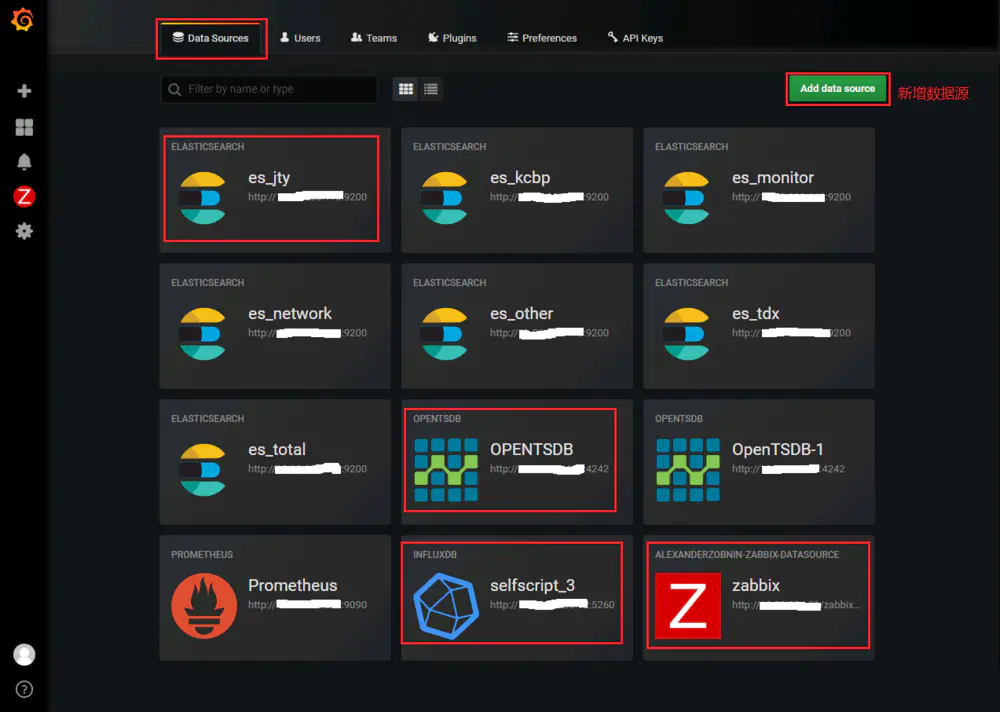Open the Grafana logo home menu
The image size is (1000, 712).
click(22, 19)
